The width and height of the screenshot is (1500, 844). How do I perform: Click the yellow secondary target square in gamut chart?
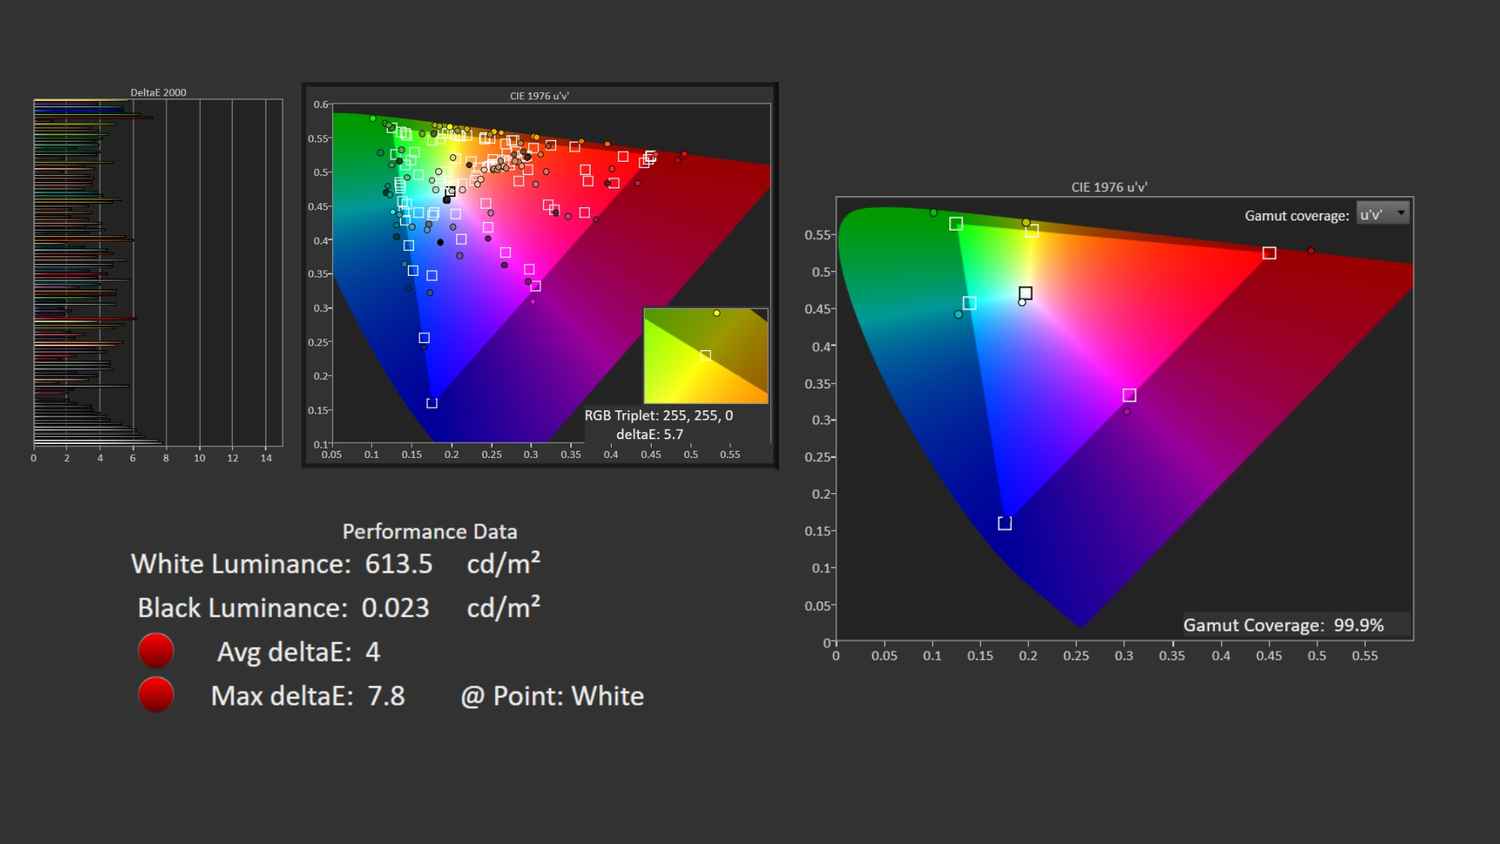(1032, 230)
